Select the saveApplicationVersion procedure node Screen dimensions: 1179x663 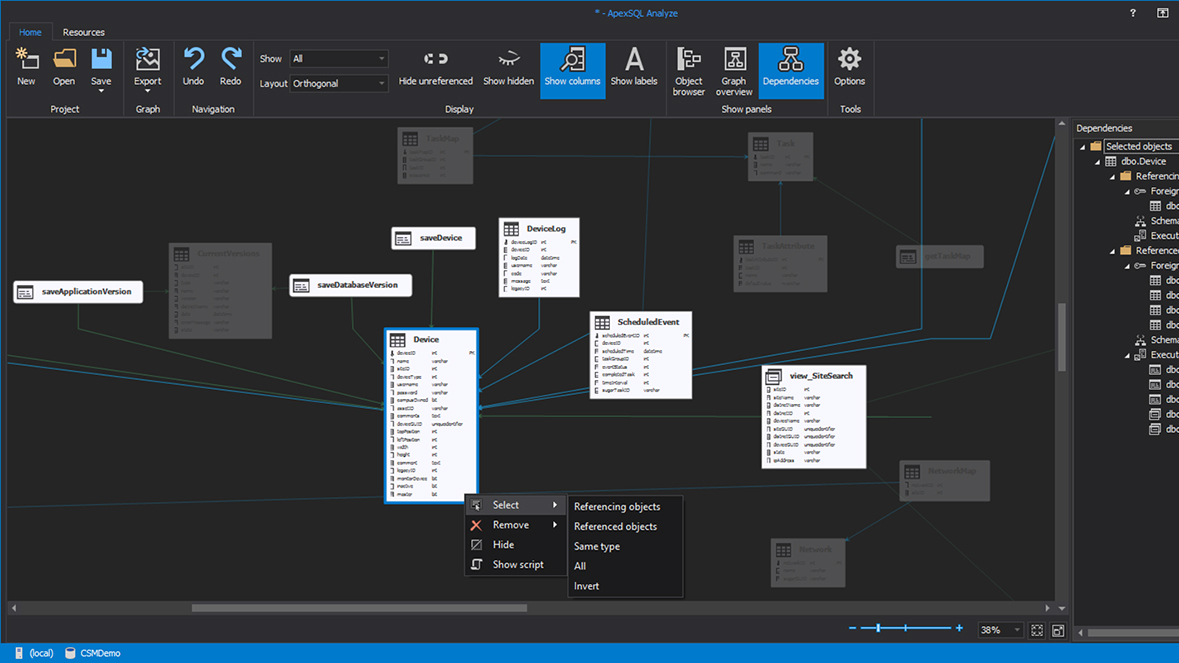78,292
